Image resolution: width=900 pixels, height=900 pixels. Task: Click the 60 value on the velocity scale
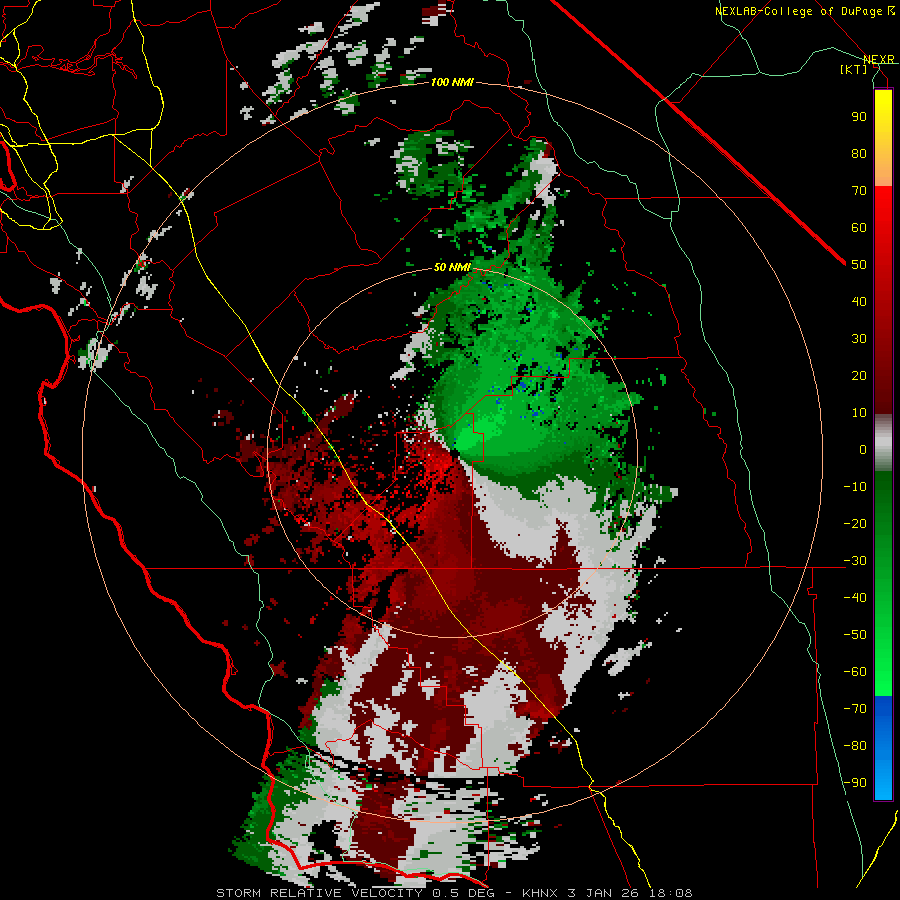coord(859,228)
